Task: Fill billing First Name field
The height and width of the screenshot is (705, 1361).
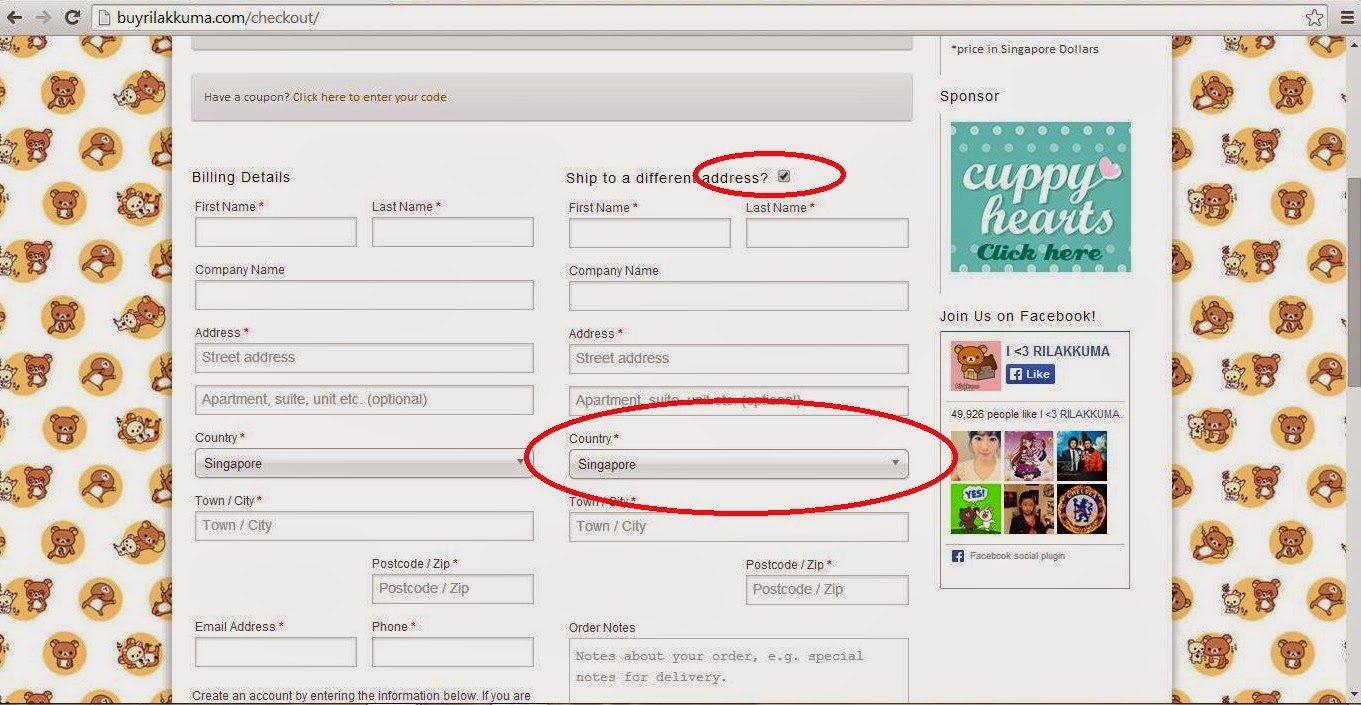Action: (x=276, y=232)
